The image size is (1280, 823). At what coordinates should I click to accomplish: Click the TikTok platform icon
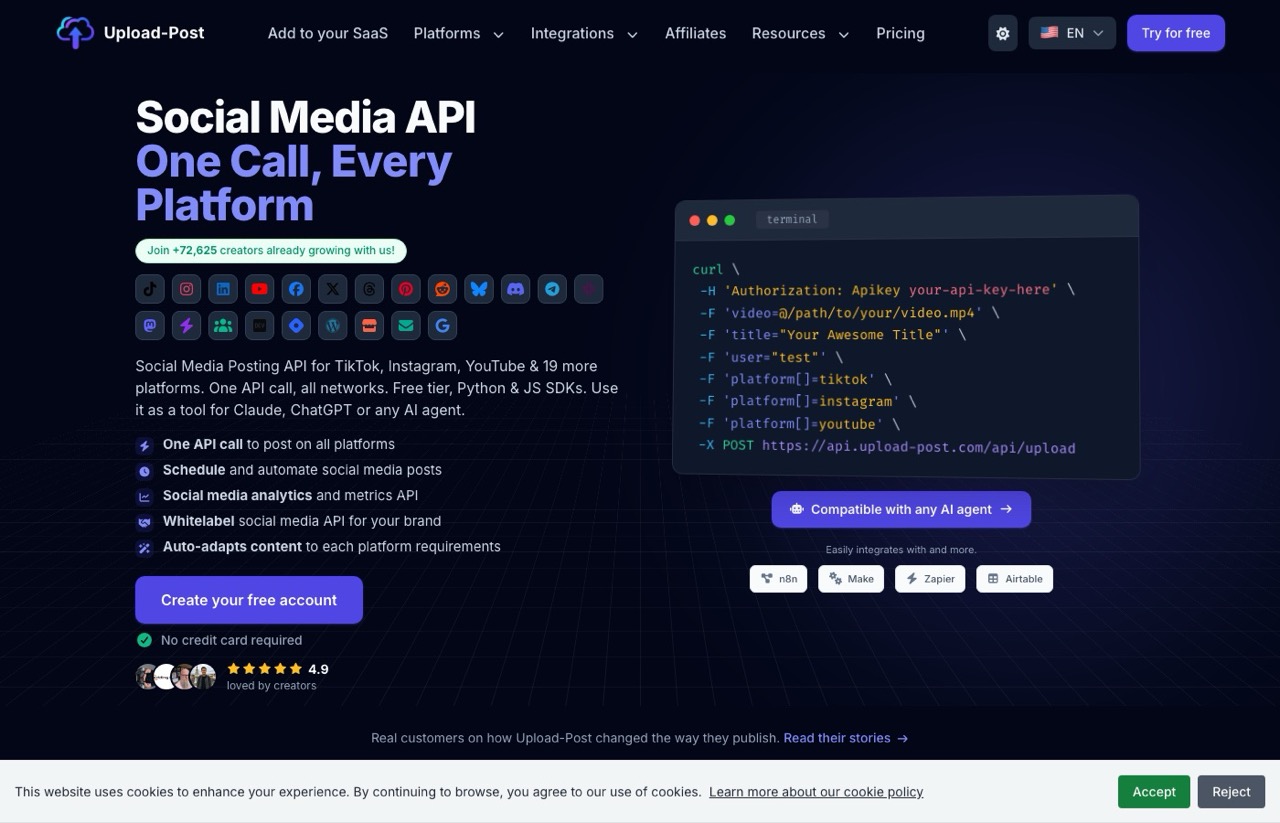click(150, 289)
